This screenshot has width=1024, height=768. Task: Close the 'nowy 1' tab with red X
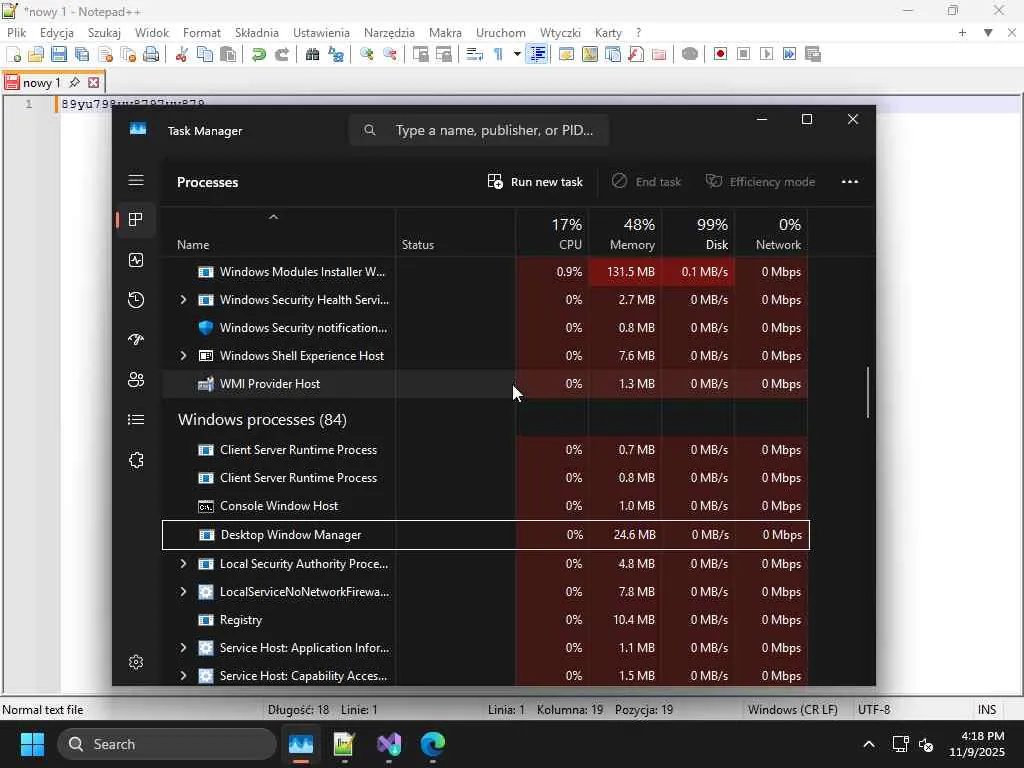93,83
